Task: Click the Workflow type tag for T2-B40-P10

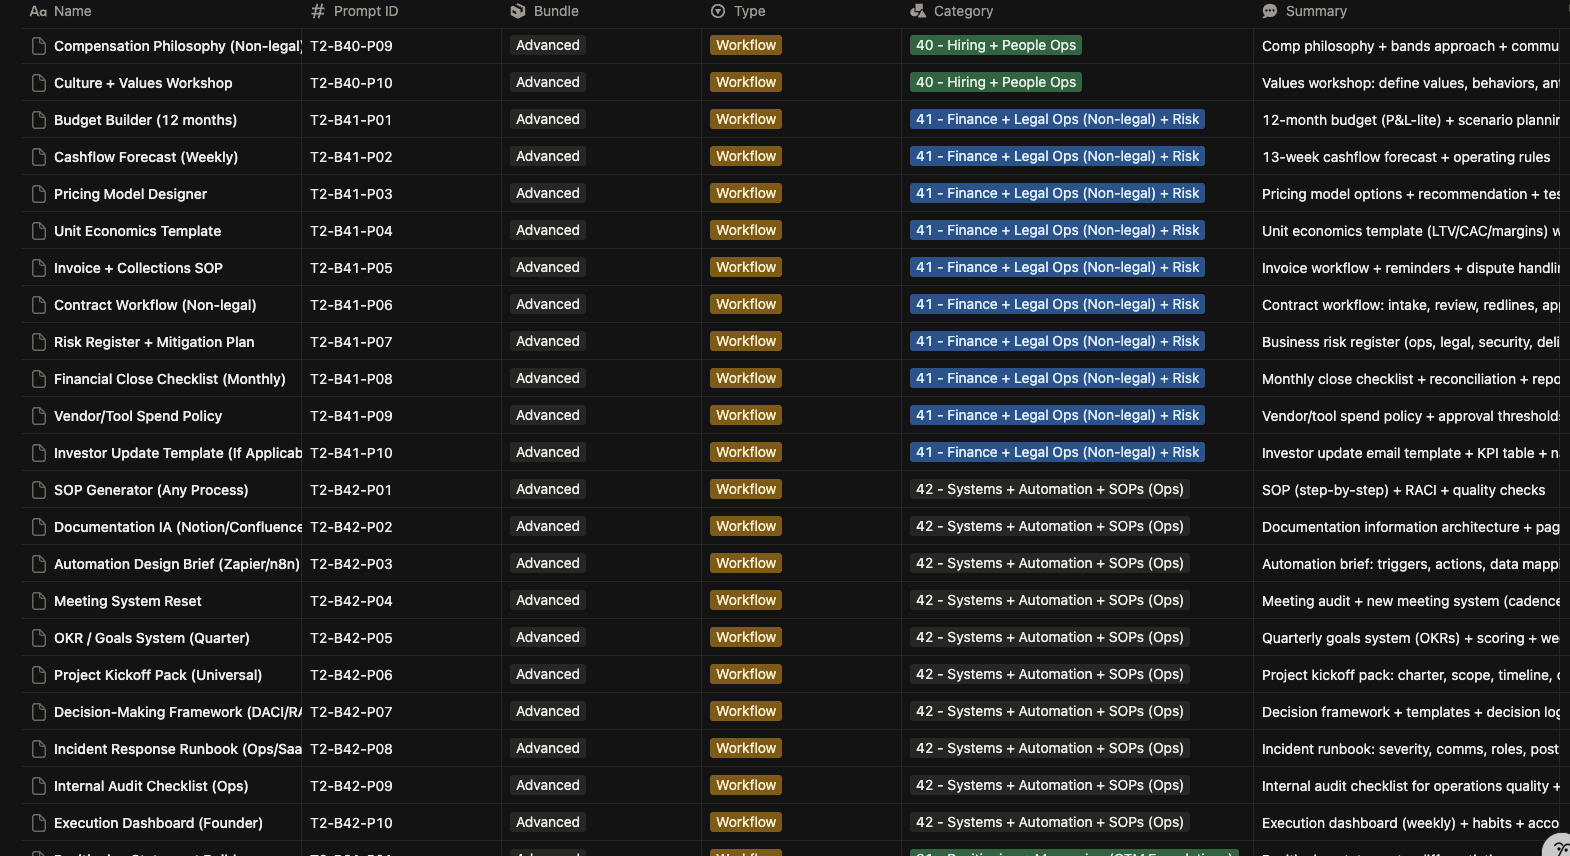Action: 746,82
